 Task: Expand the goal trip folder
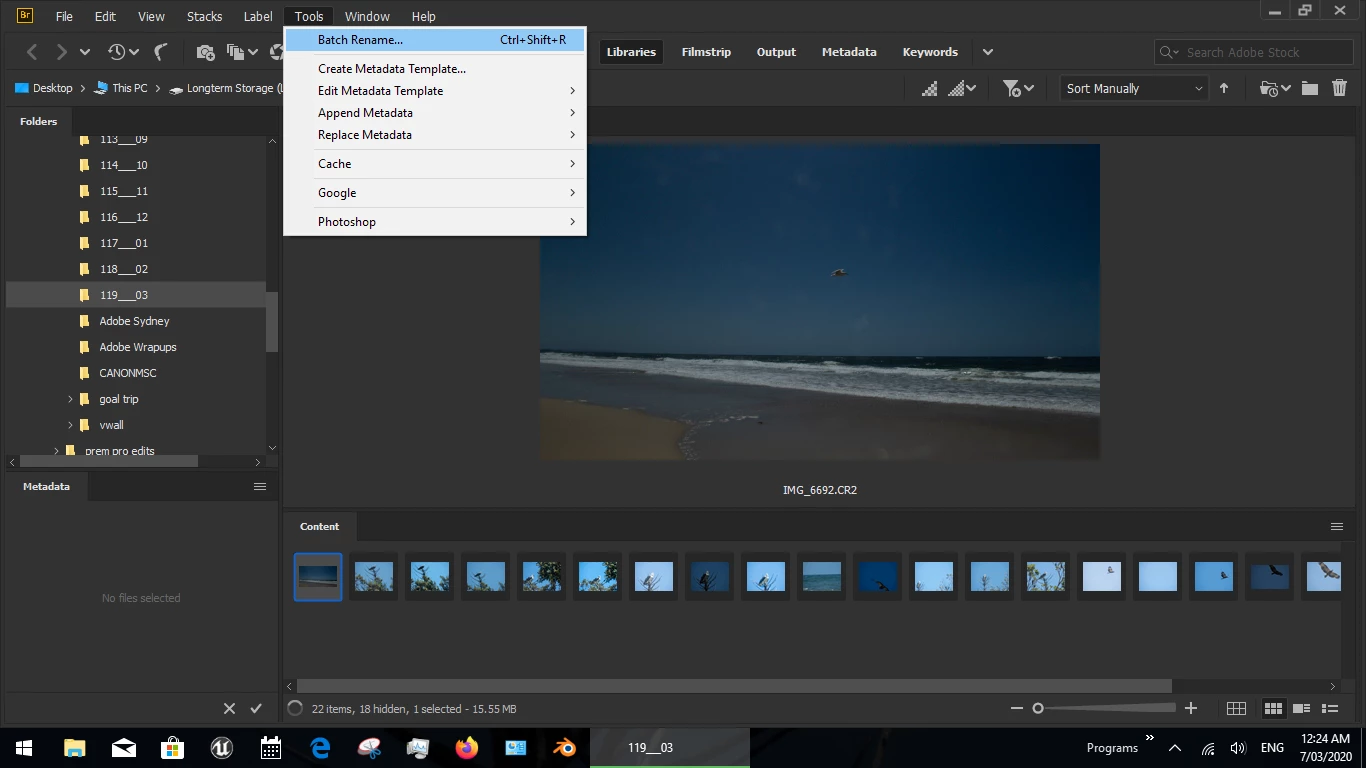[70, 399]
